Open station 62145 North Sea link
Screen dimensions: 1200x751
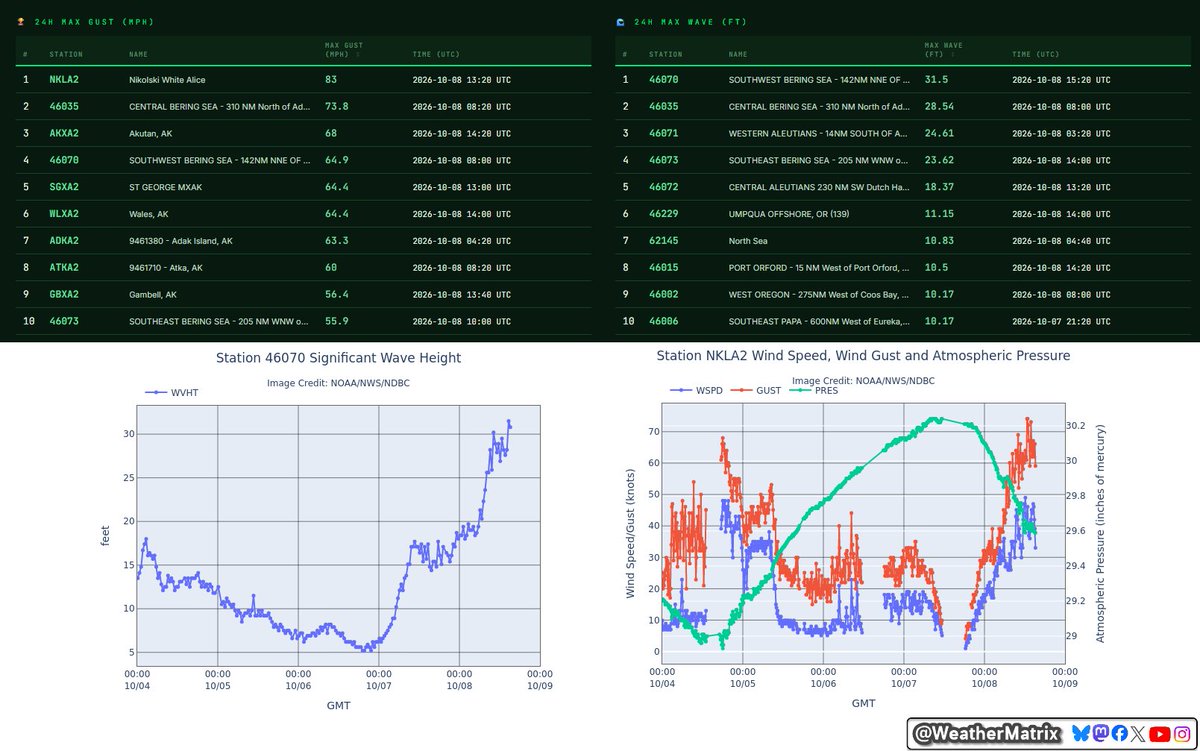tap(664, 241)
